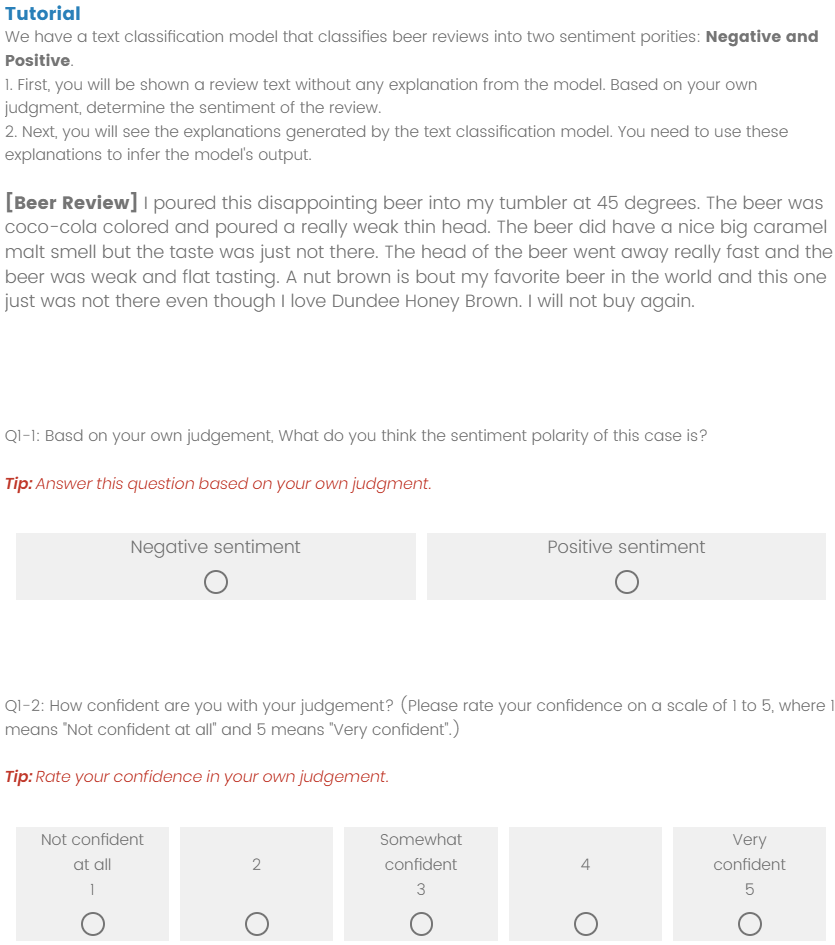Choose confidence level 2 radio button

(x=257, y=924)
